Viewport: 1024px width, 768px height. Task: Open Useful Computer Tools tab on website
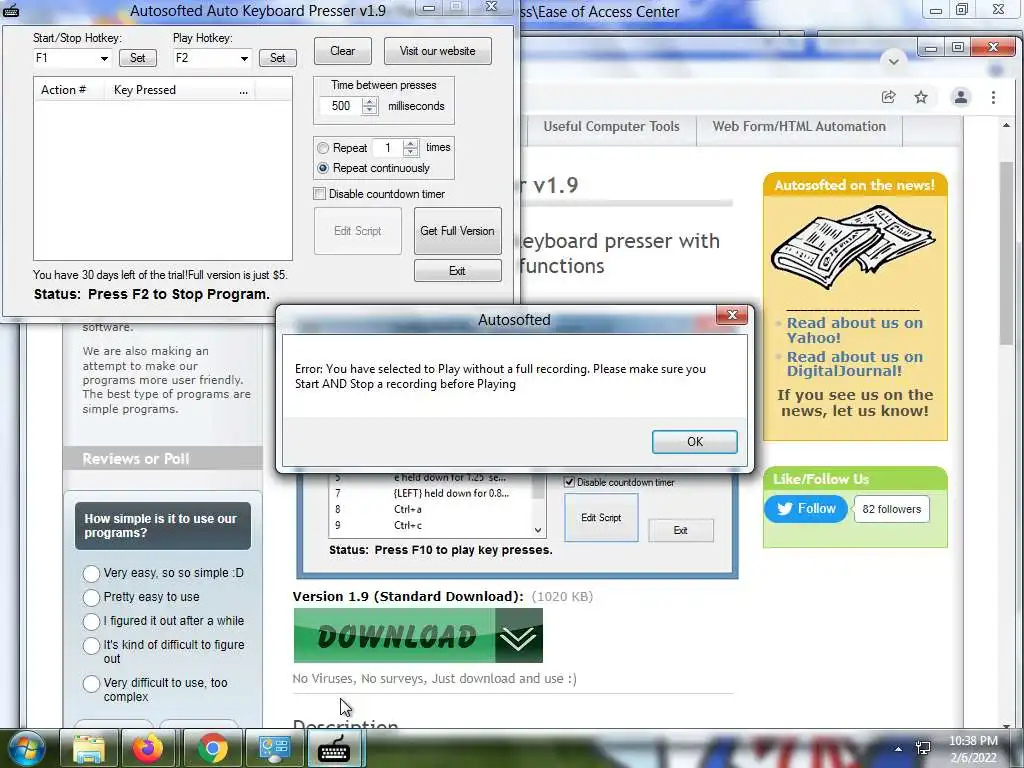(611, 127)
